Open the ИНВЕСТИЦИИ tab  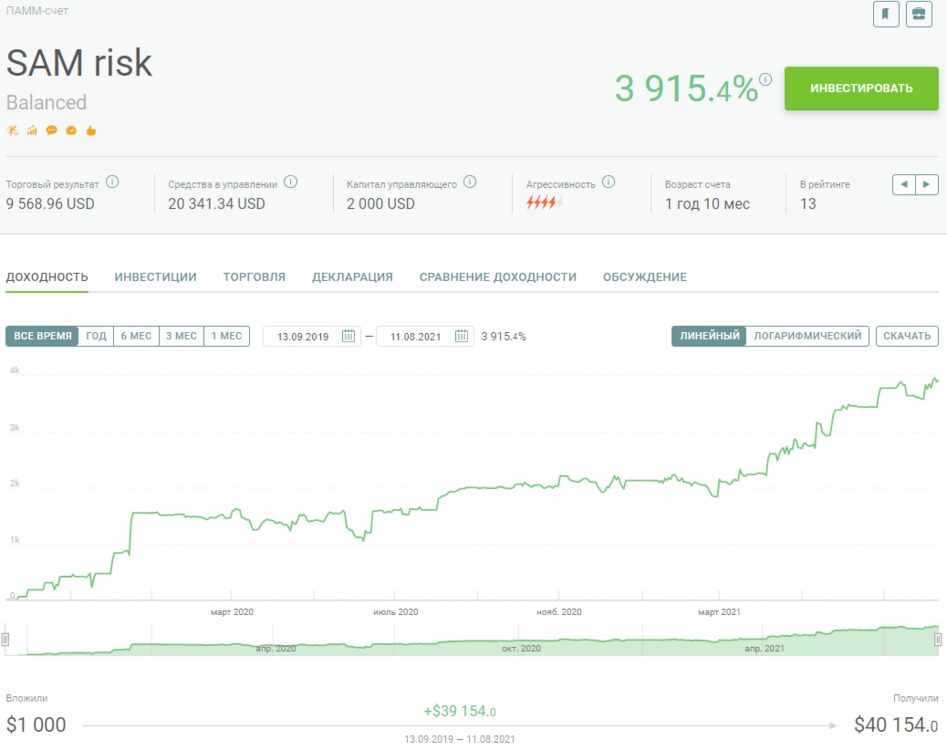[155, 277]
